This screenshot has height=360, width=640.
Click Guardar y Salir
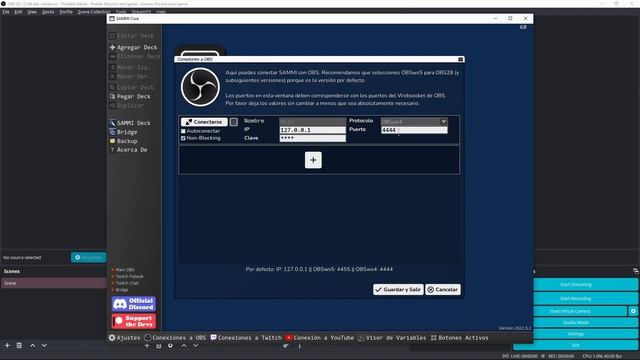398,289
